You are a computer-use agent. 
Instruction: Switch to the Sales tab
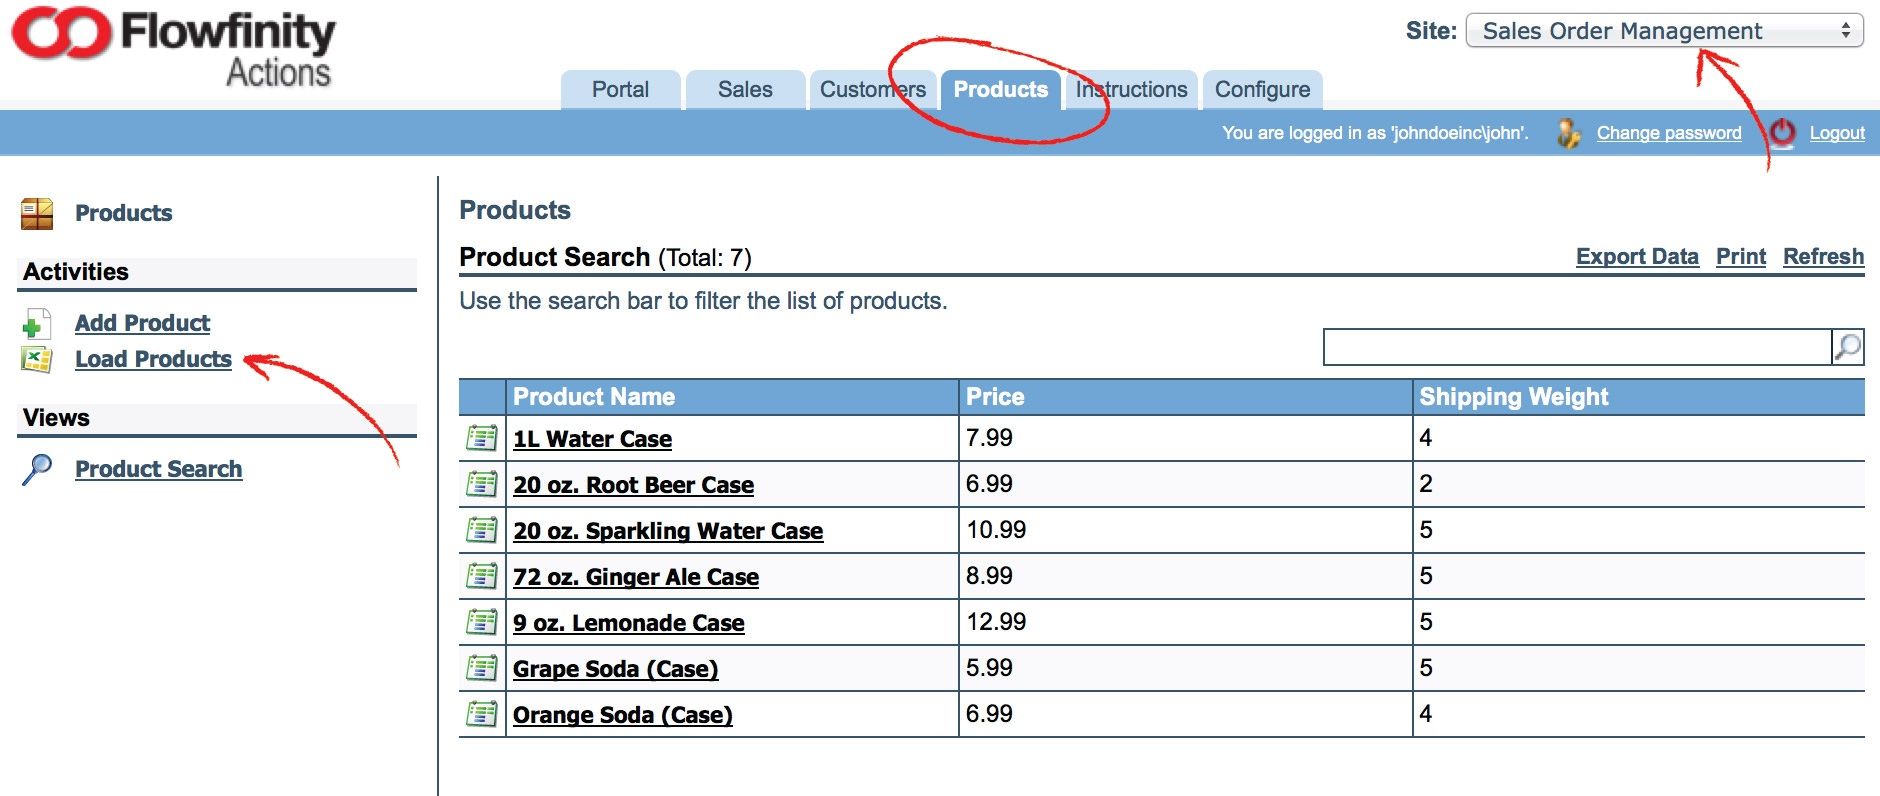[745, 90]
